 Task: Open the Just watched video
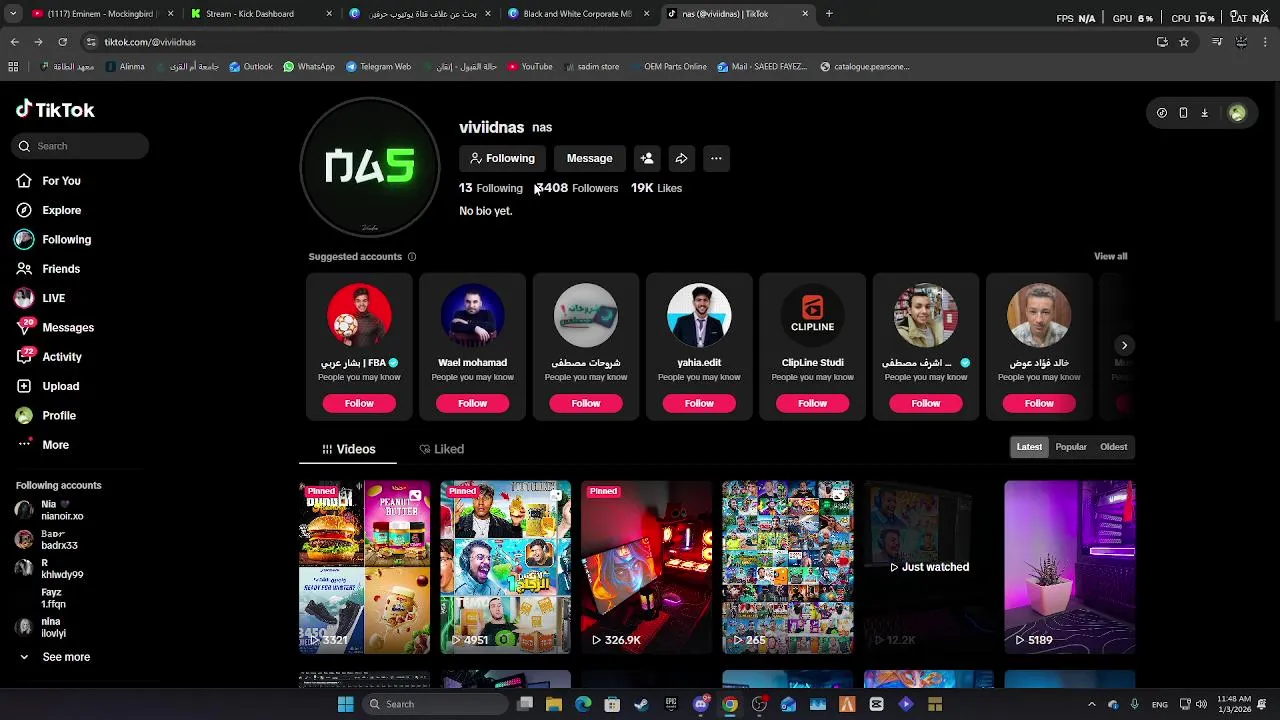coord(929,567)
